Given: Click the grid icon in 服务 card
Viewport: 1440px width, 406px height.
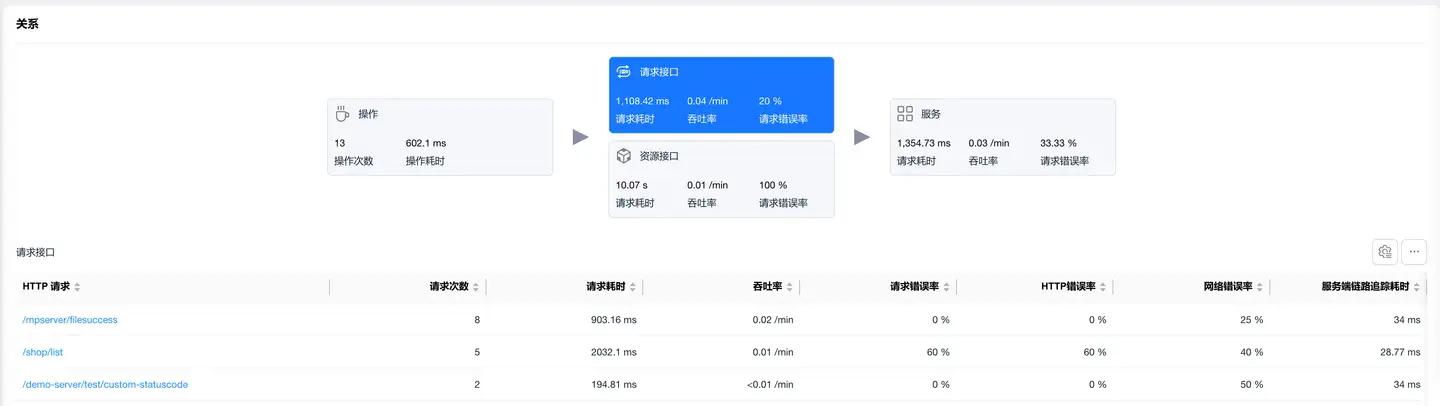Looking at the screenshot, I should point(905,114).
